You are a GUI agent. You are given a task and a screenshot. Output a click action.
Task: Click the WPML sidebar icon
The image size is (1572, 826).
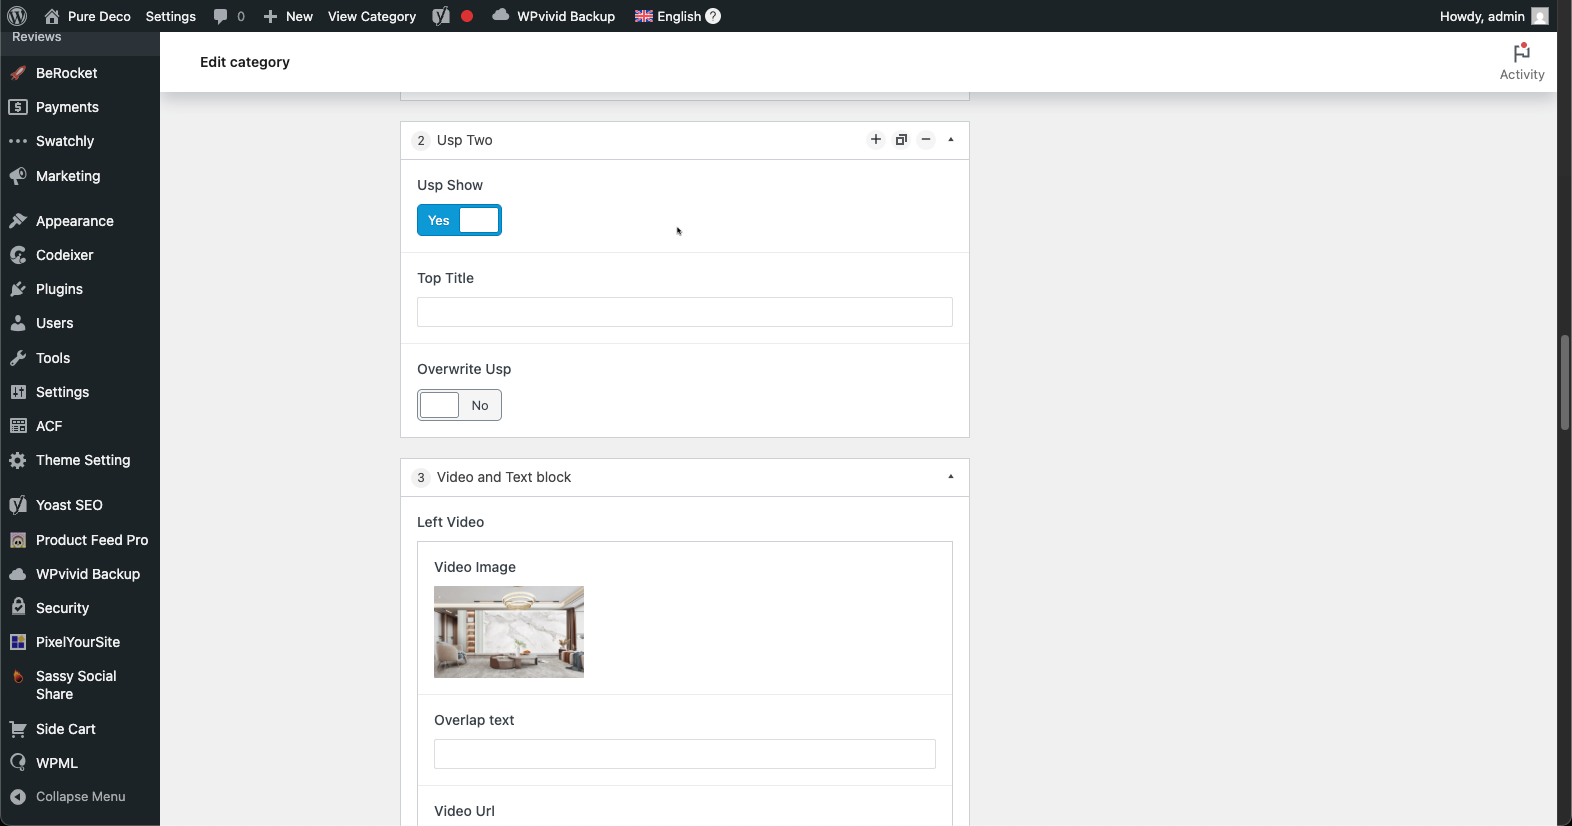[x=18, y=763]
